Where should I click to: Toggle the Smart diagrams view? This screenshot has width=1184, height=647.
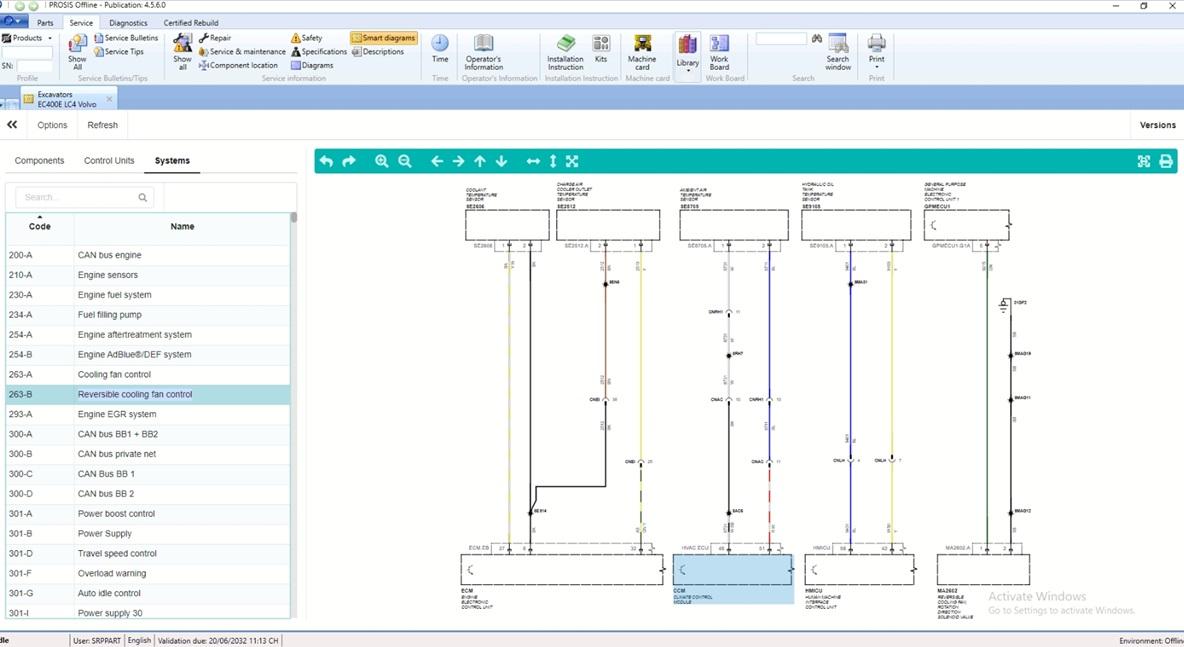pyautogui.click(x=384, y=38)
